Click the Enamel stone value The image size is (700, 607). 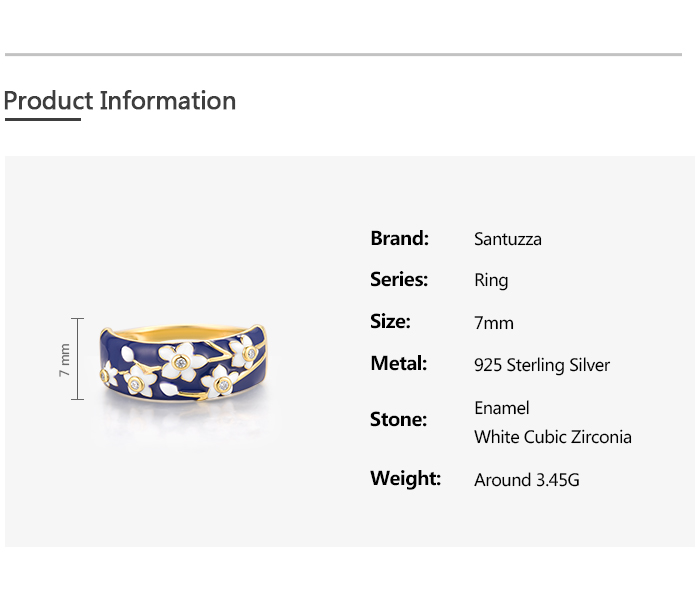point(501,408)
